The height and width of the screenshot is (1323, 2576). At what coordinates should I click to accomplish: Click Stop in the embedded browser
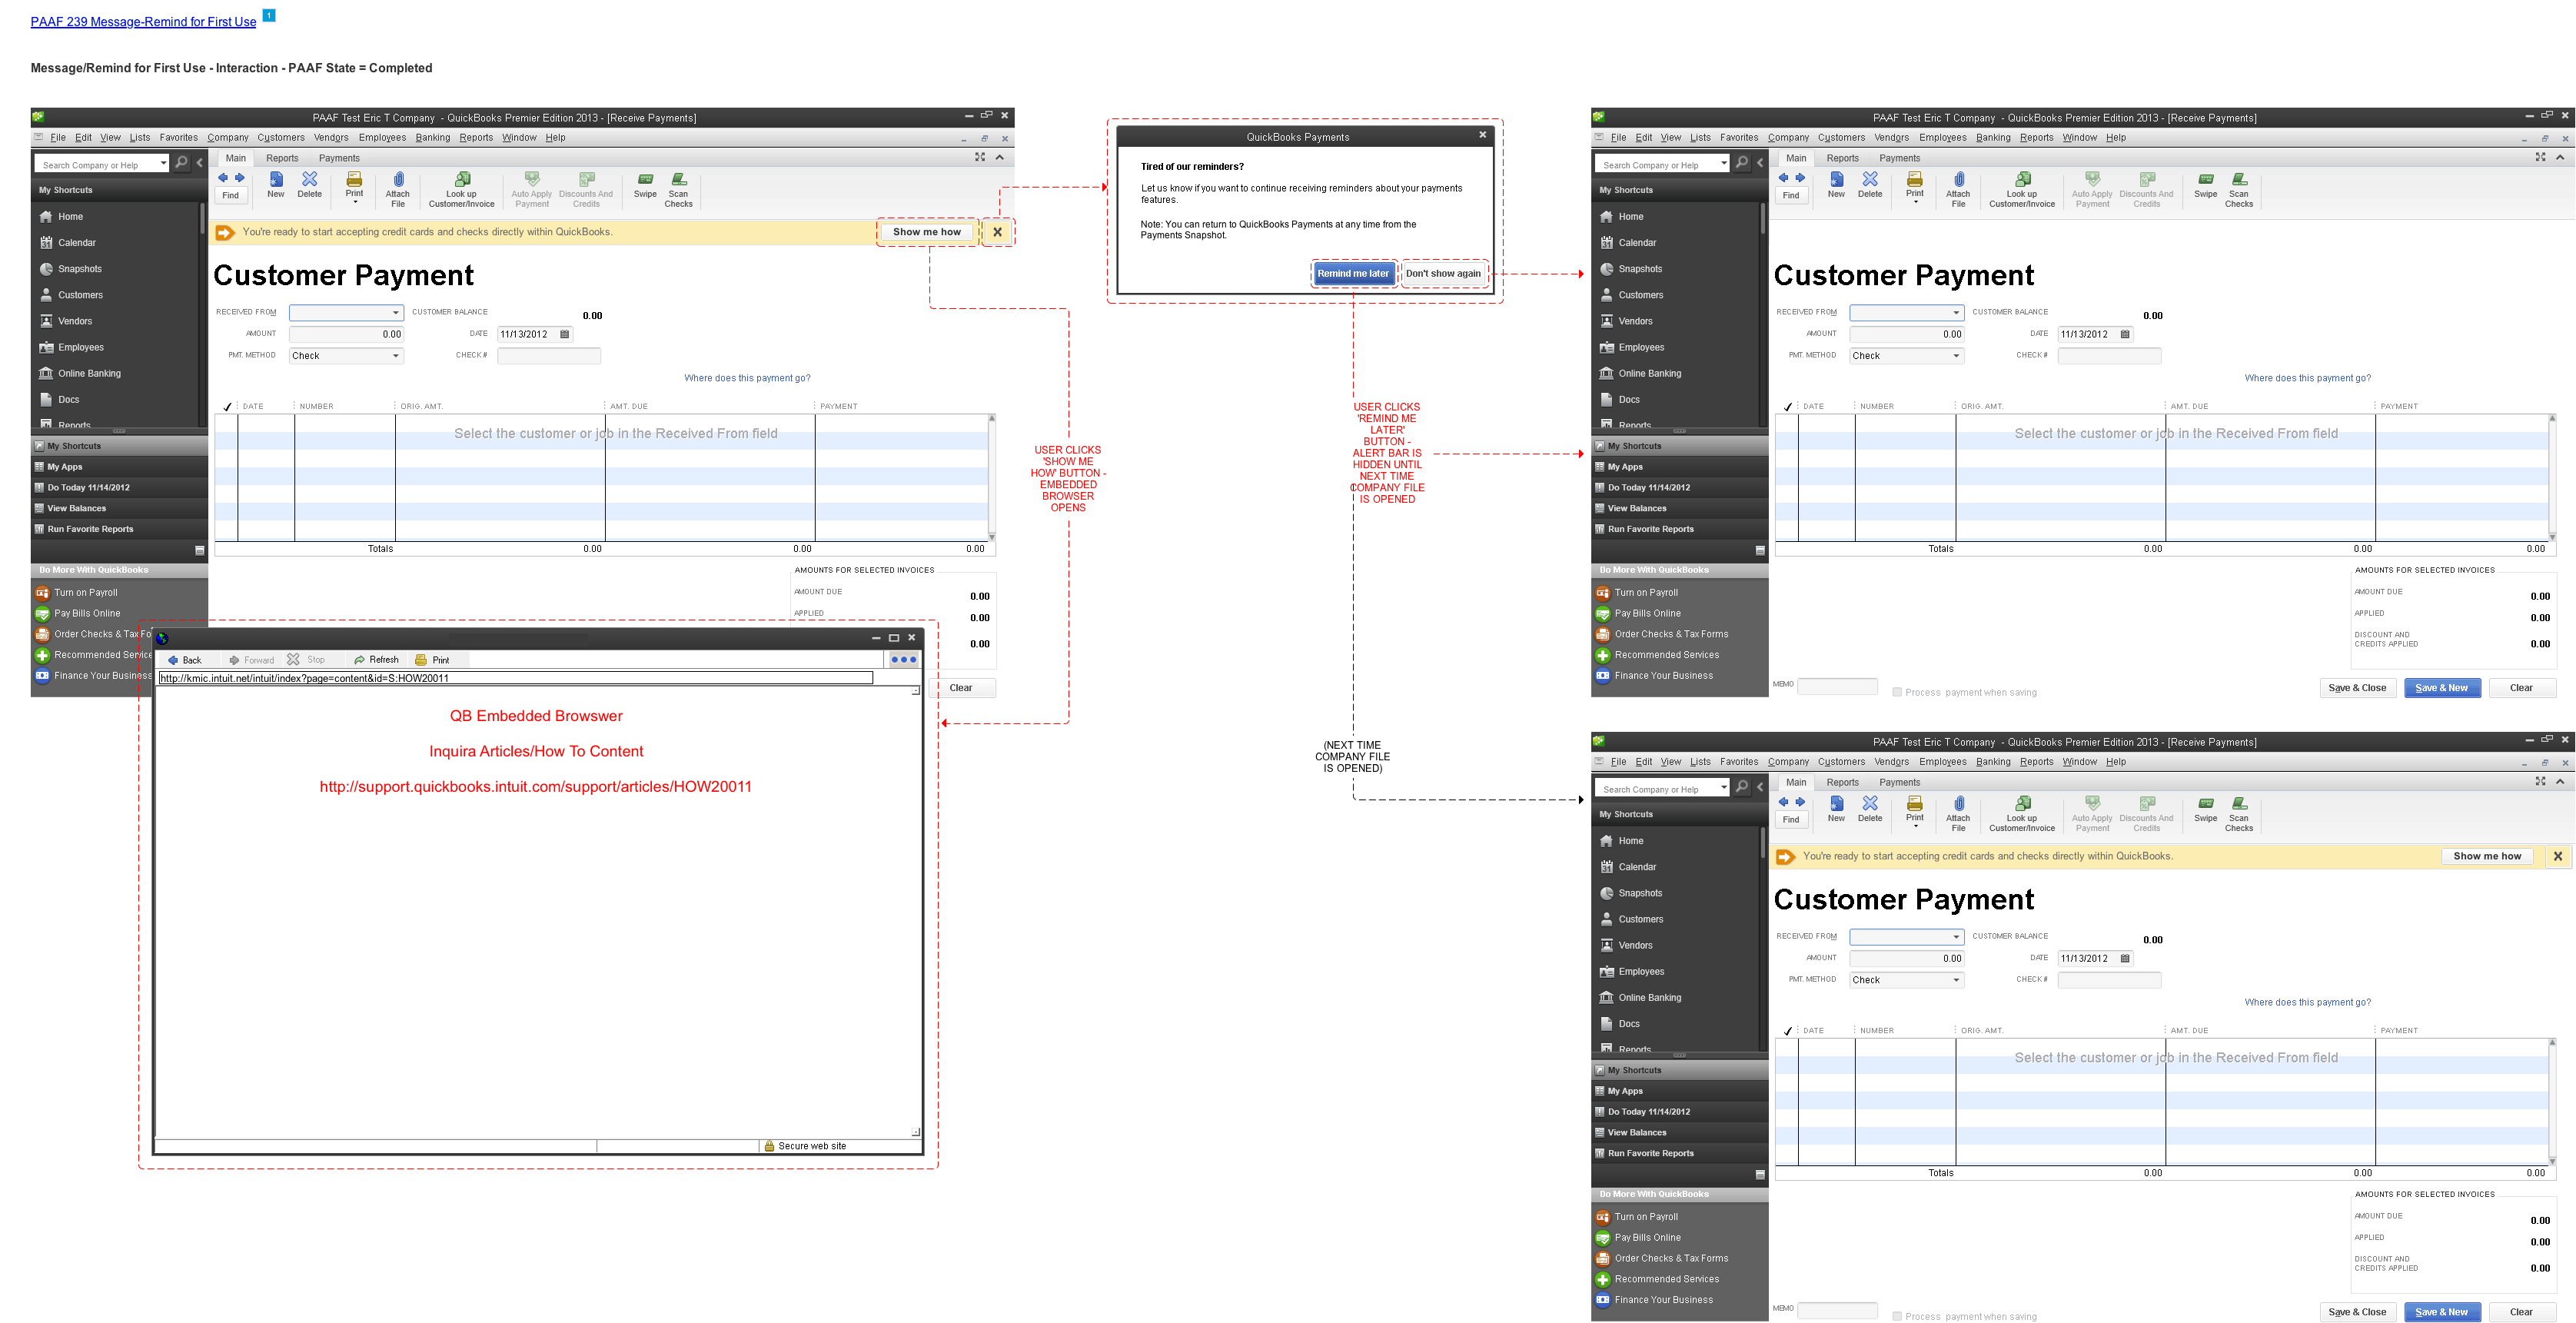pyautogui.click(x=307, y=660)
